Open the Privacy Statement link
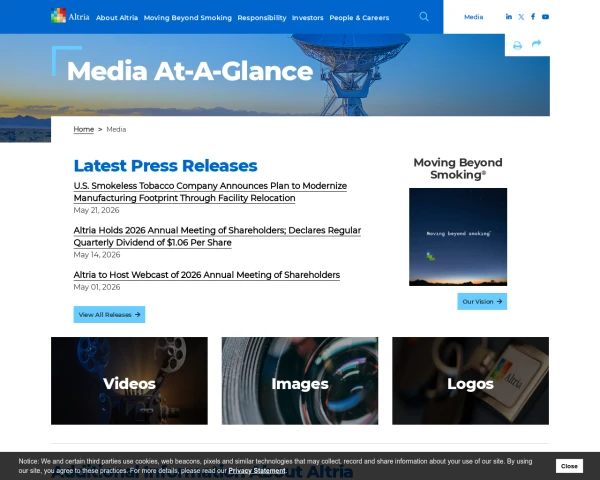The width and height of the screenshot is (600, 480). tap(257, 470)
